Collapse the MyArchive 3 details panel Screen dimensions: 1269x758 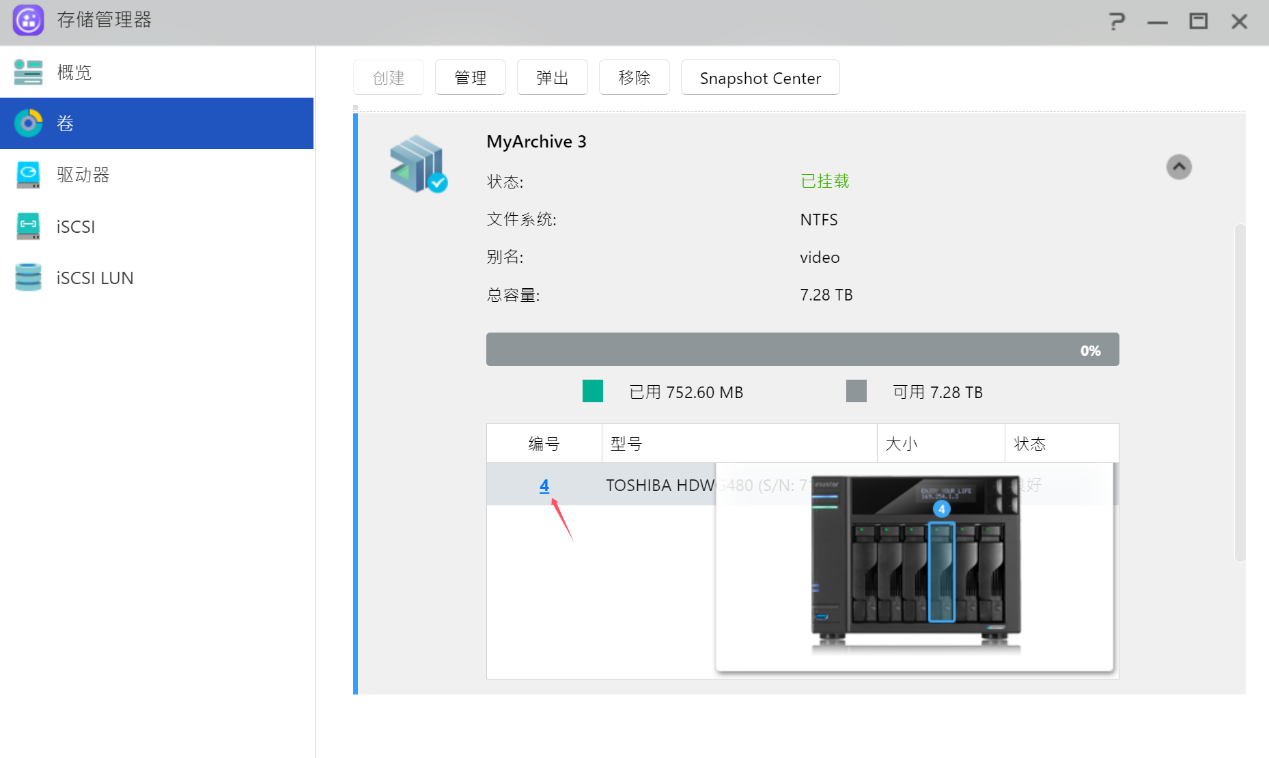1179,167
